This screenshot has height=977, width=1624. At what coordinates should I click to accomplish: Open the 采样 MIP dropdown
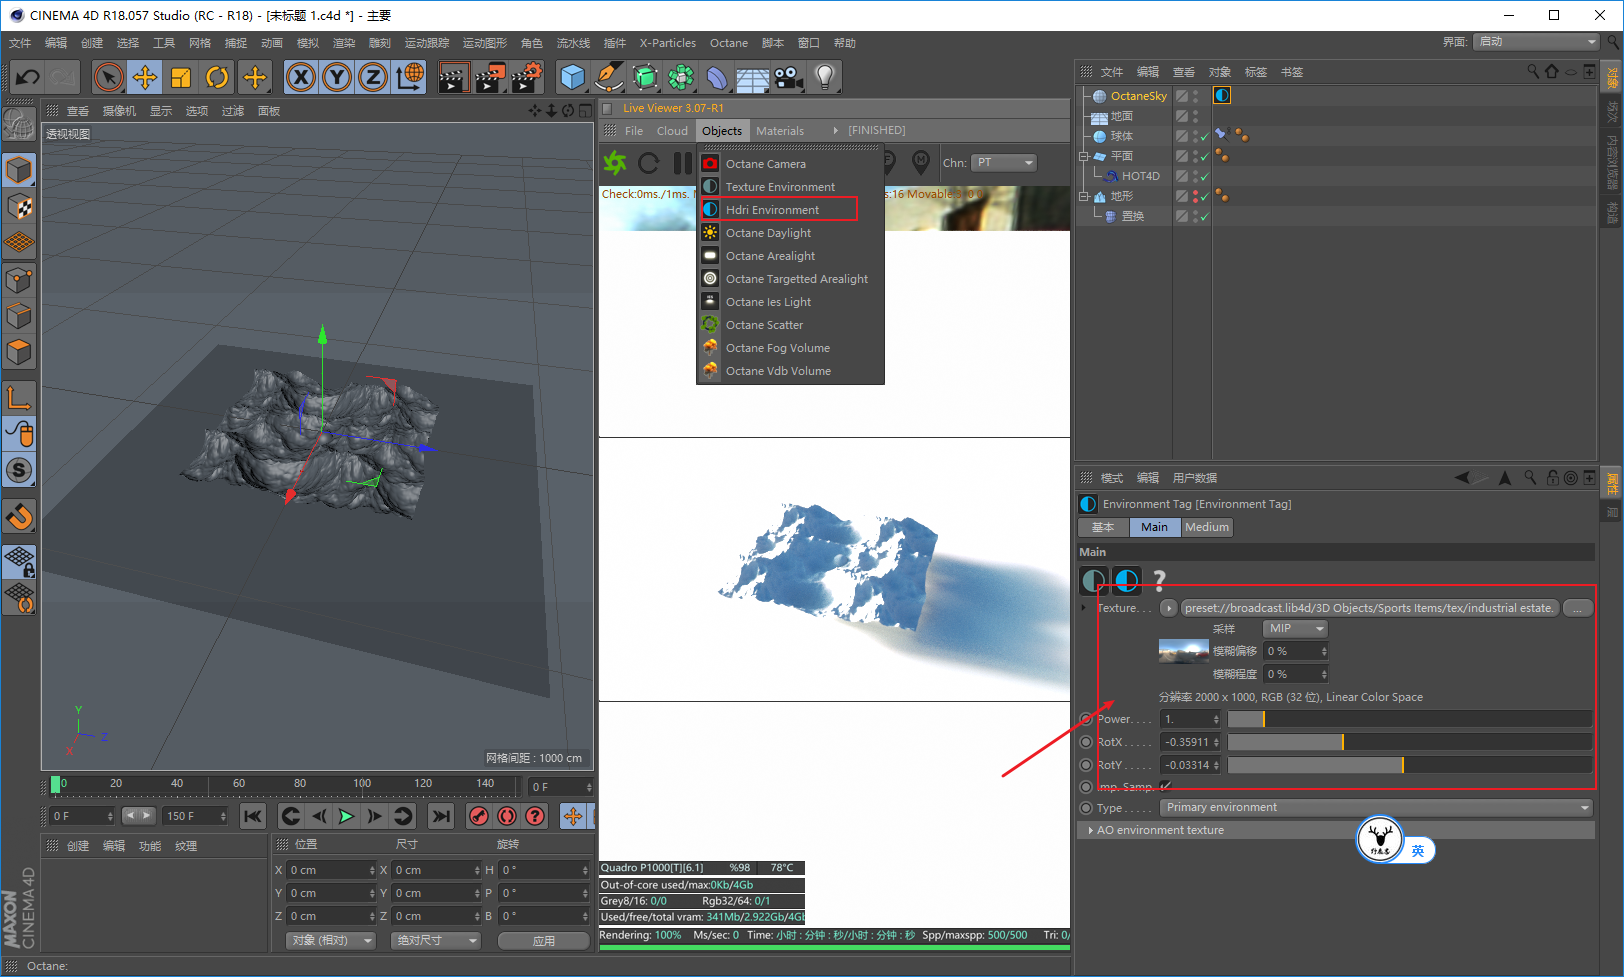click(x=1295, y=628)
